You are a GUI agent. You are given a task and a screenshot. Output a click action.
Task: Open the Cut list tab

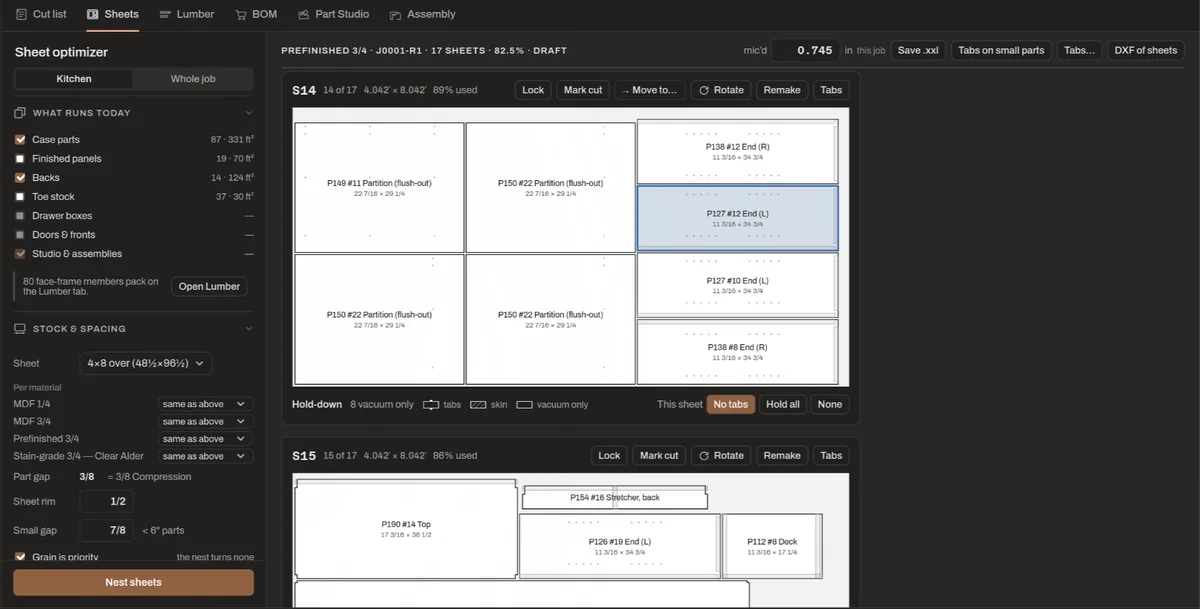click(42, 14)
